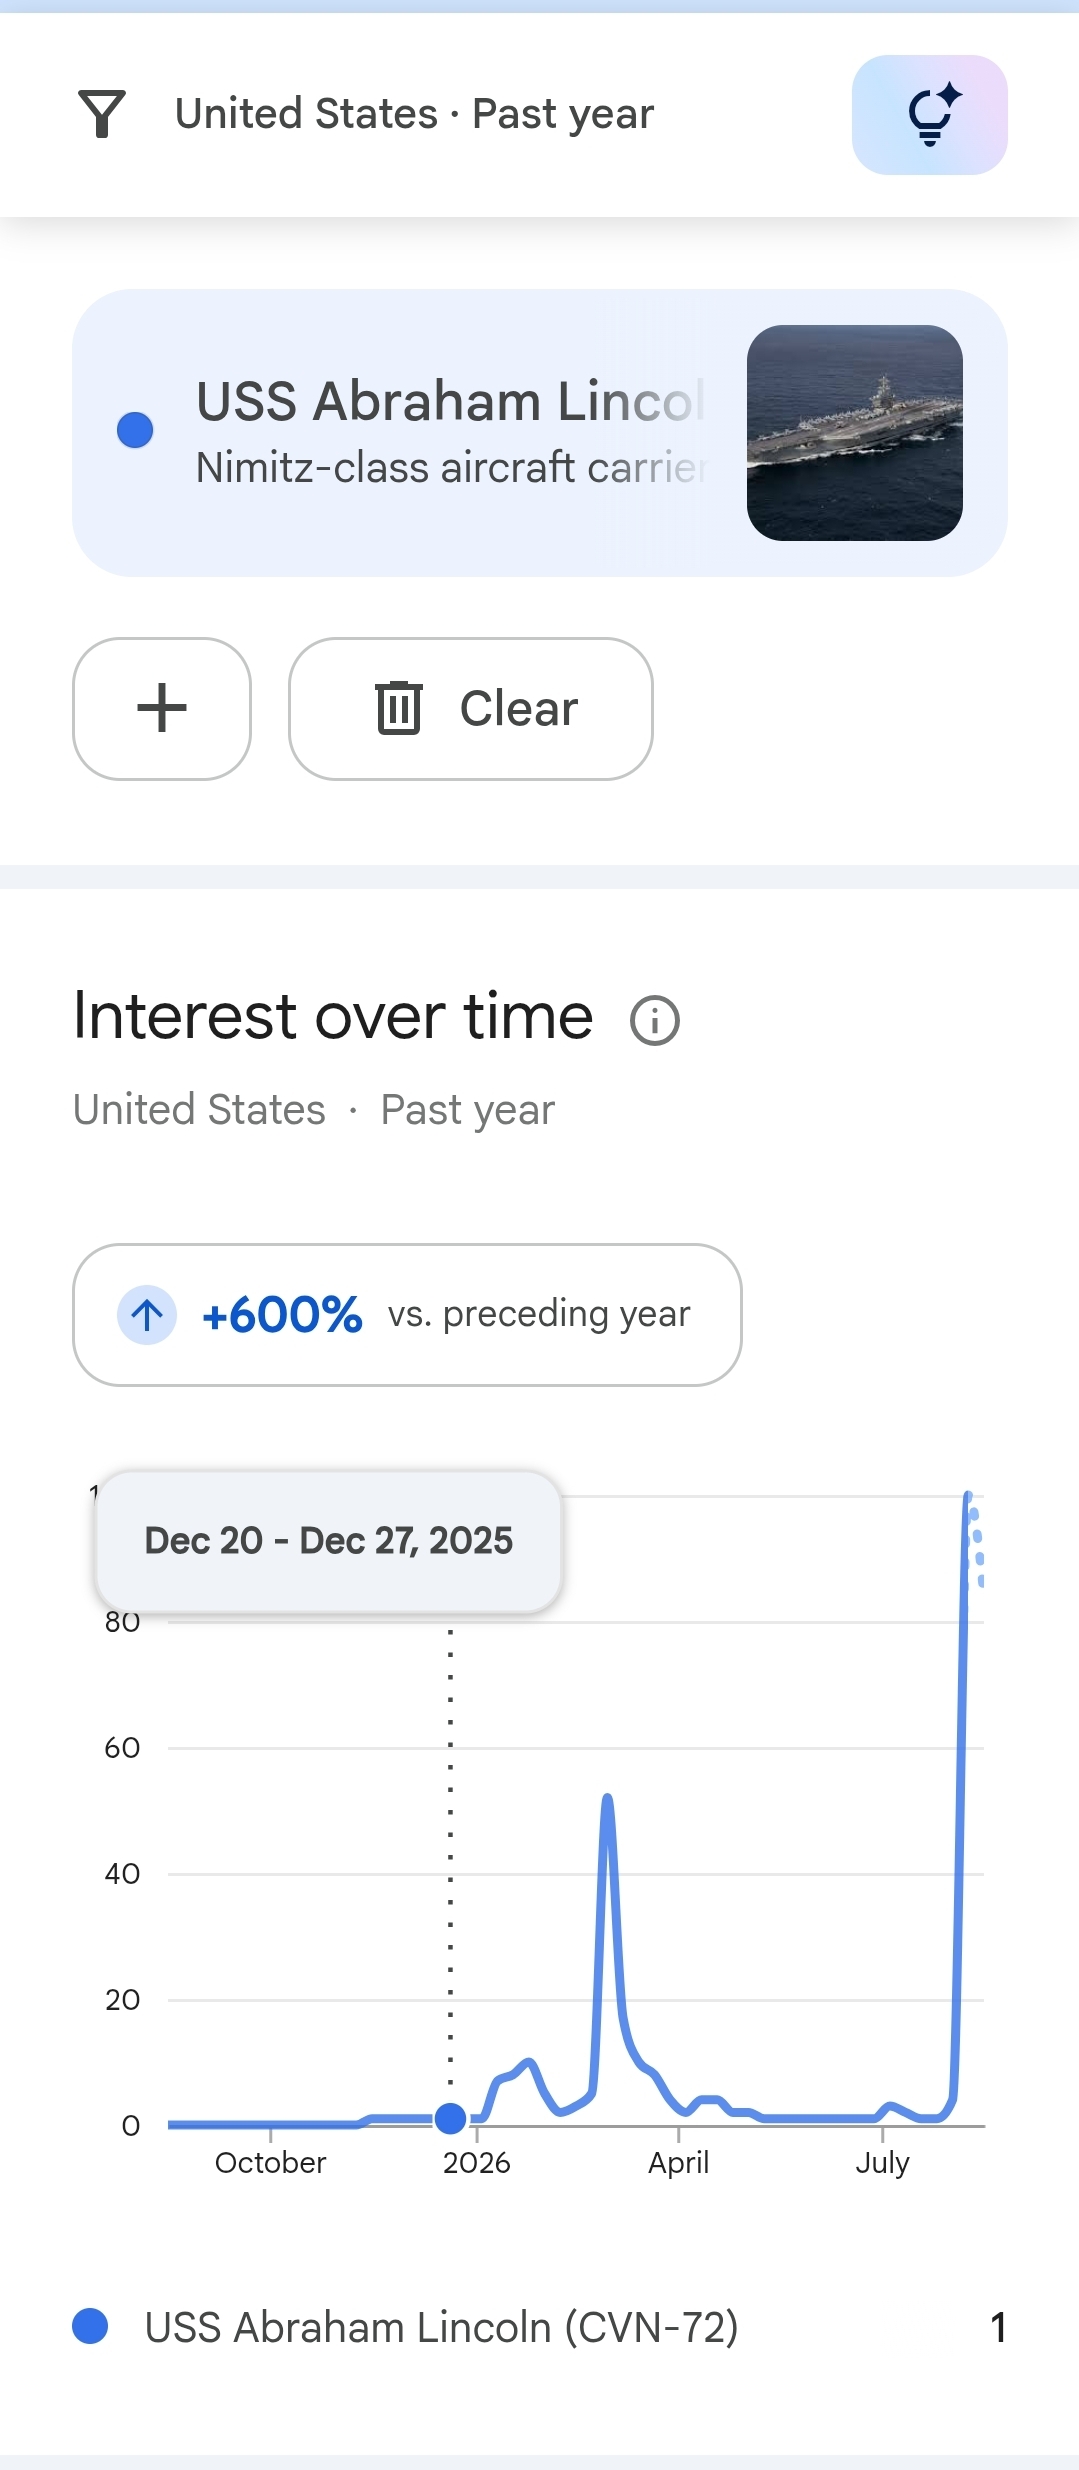Click the aircraft carrier thumbnail image
Image resolution: width=1079 pixels, height=2470 pixels.
855,433
